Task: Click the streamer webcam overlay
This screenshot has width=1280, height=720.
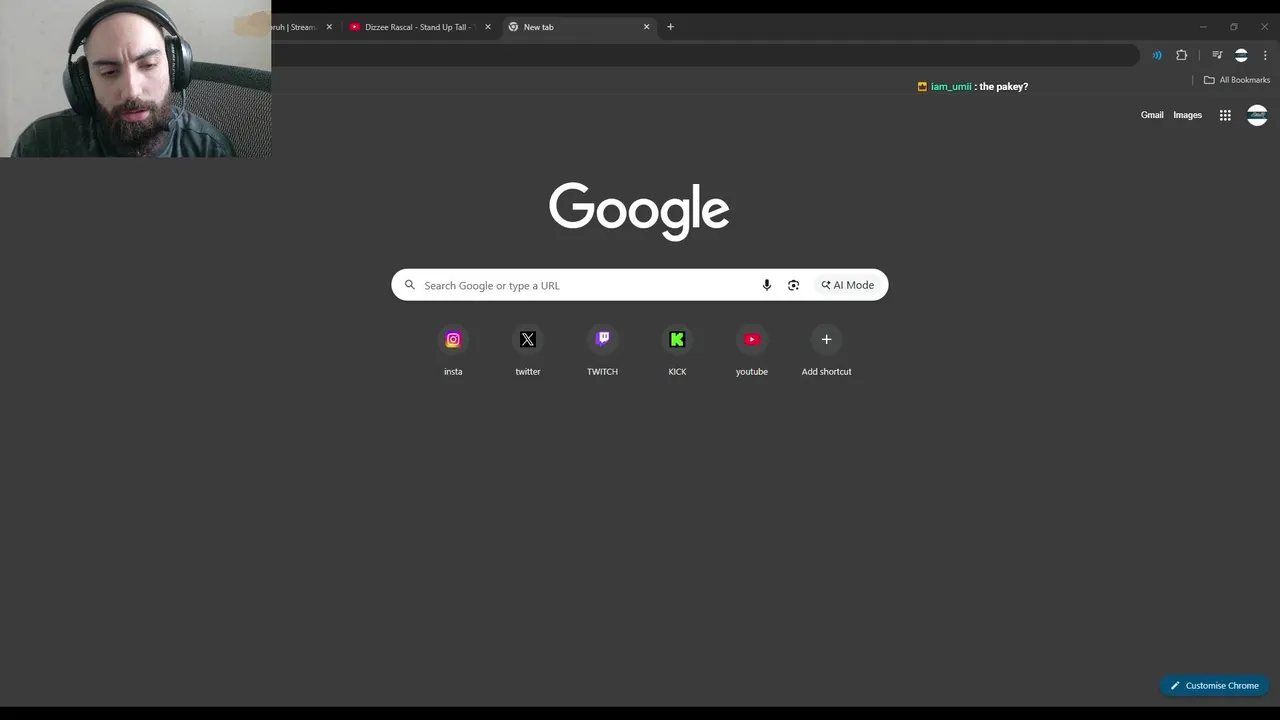Action: pos(135,78)
